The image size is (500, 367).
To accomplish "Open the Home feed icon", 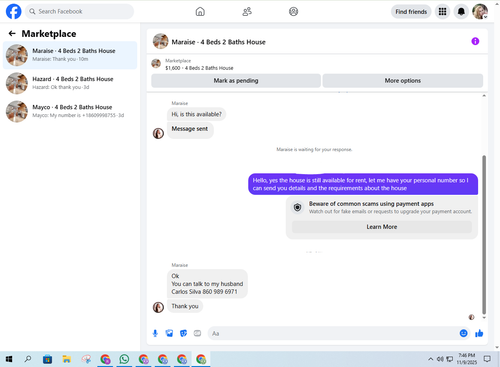I will pos(200,12).
